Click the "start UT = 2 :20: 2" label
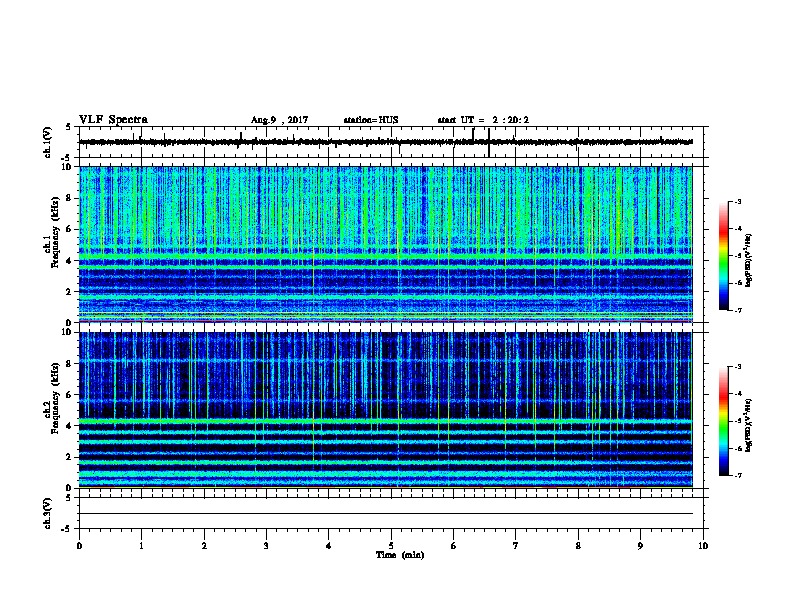The height and width of the screenshot is (612, 792). pos(483,120)
